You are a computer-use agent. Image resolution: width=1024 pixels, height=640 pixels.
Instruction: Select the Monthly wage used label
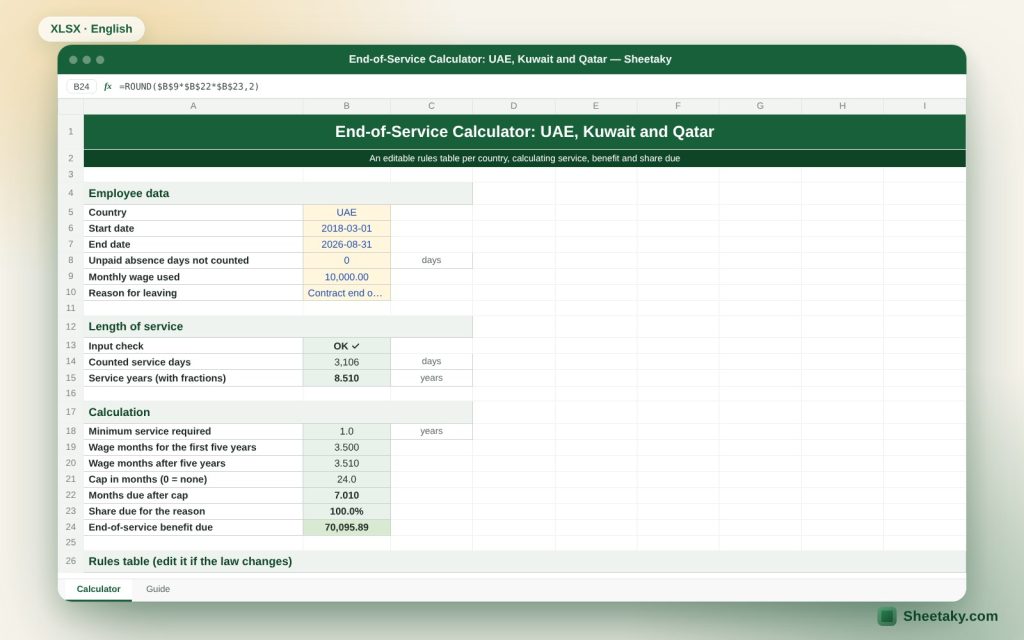tap(193, 277)
